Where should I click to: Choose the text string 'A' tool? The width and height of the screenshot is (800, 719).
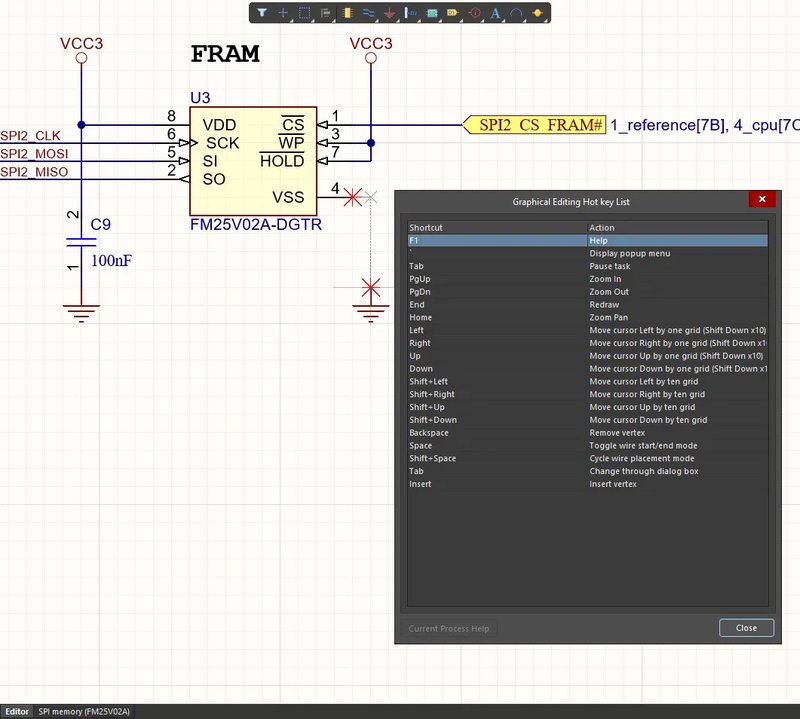pos(495,13)
